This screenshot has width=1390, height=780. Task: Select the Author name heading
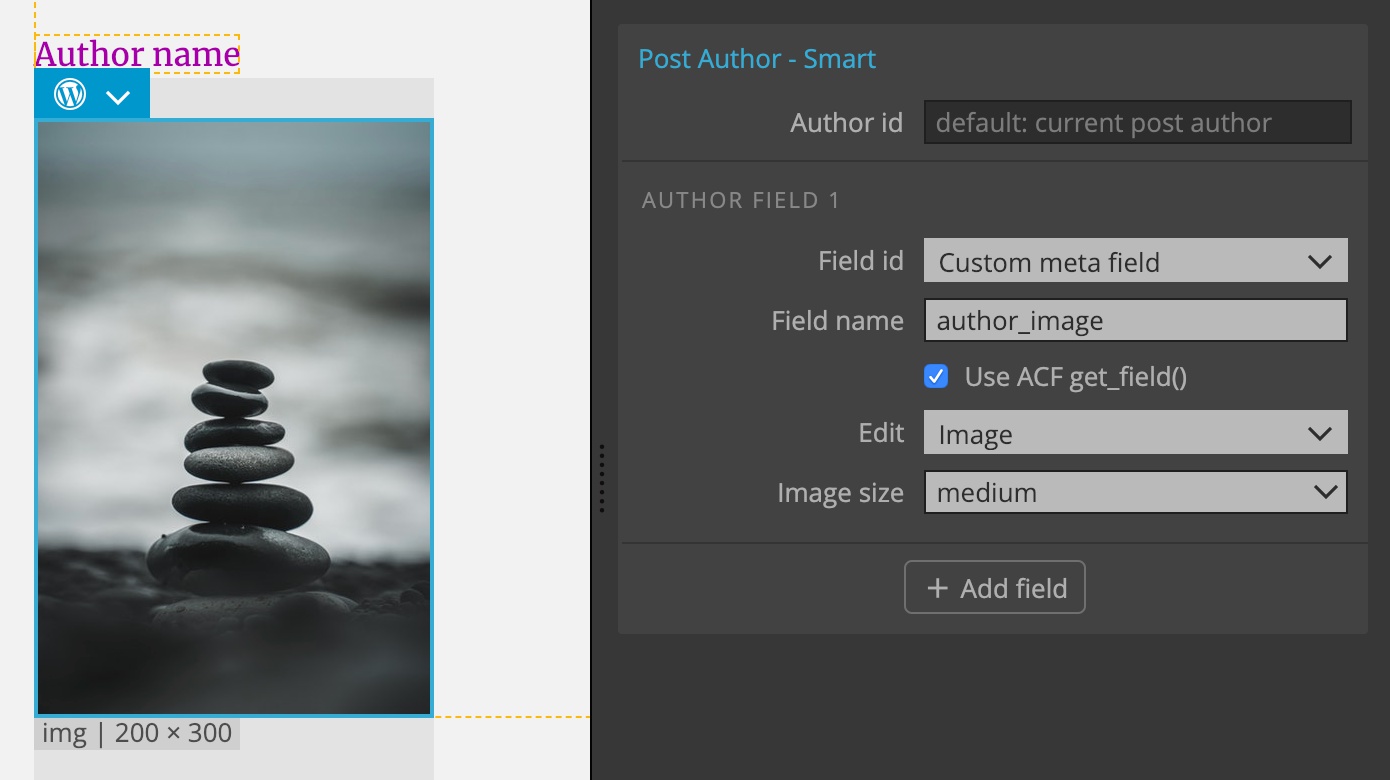click(137, 54)
